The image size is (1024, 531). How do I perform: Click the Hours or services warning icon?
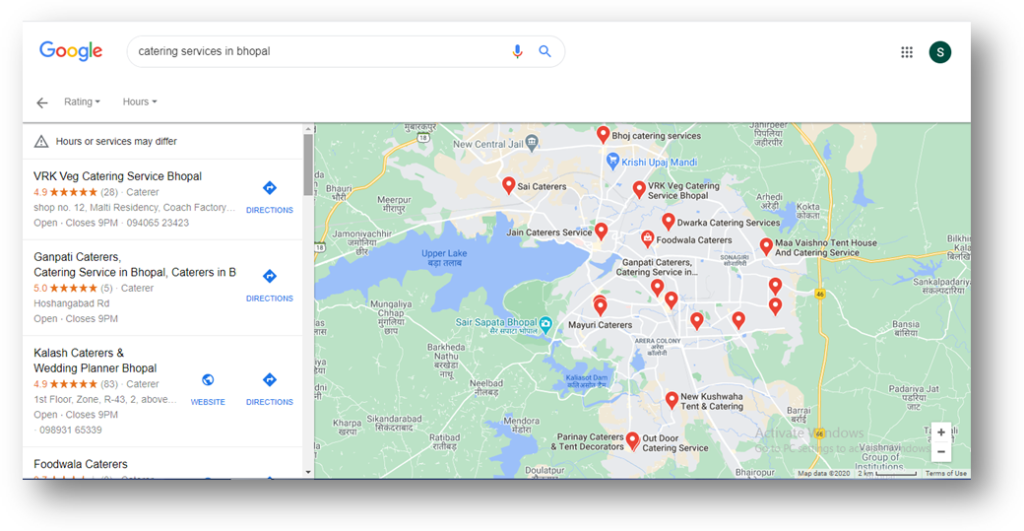coord(41,142)
